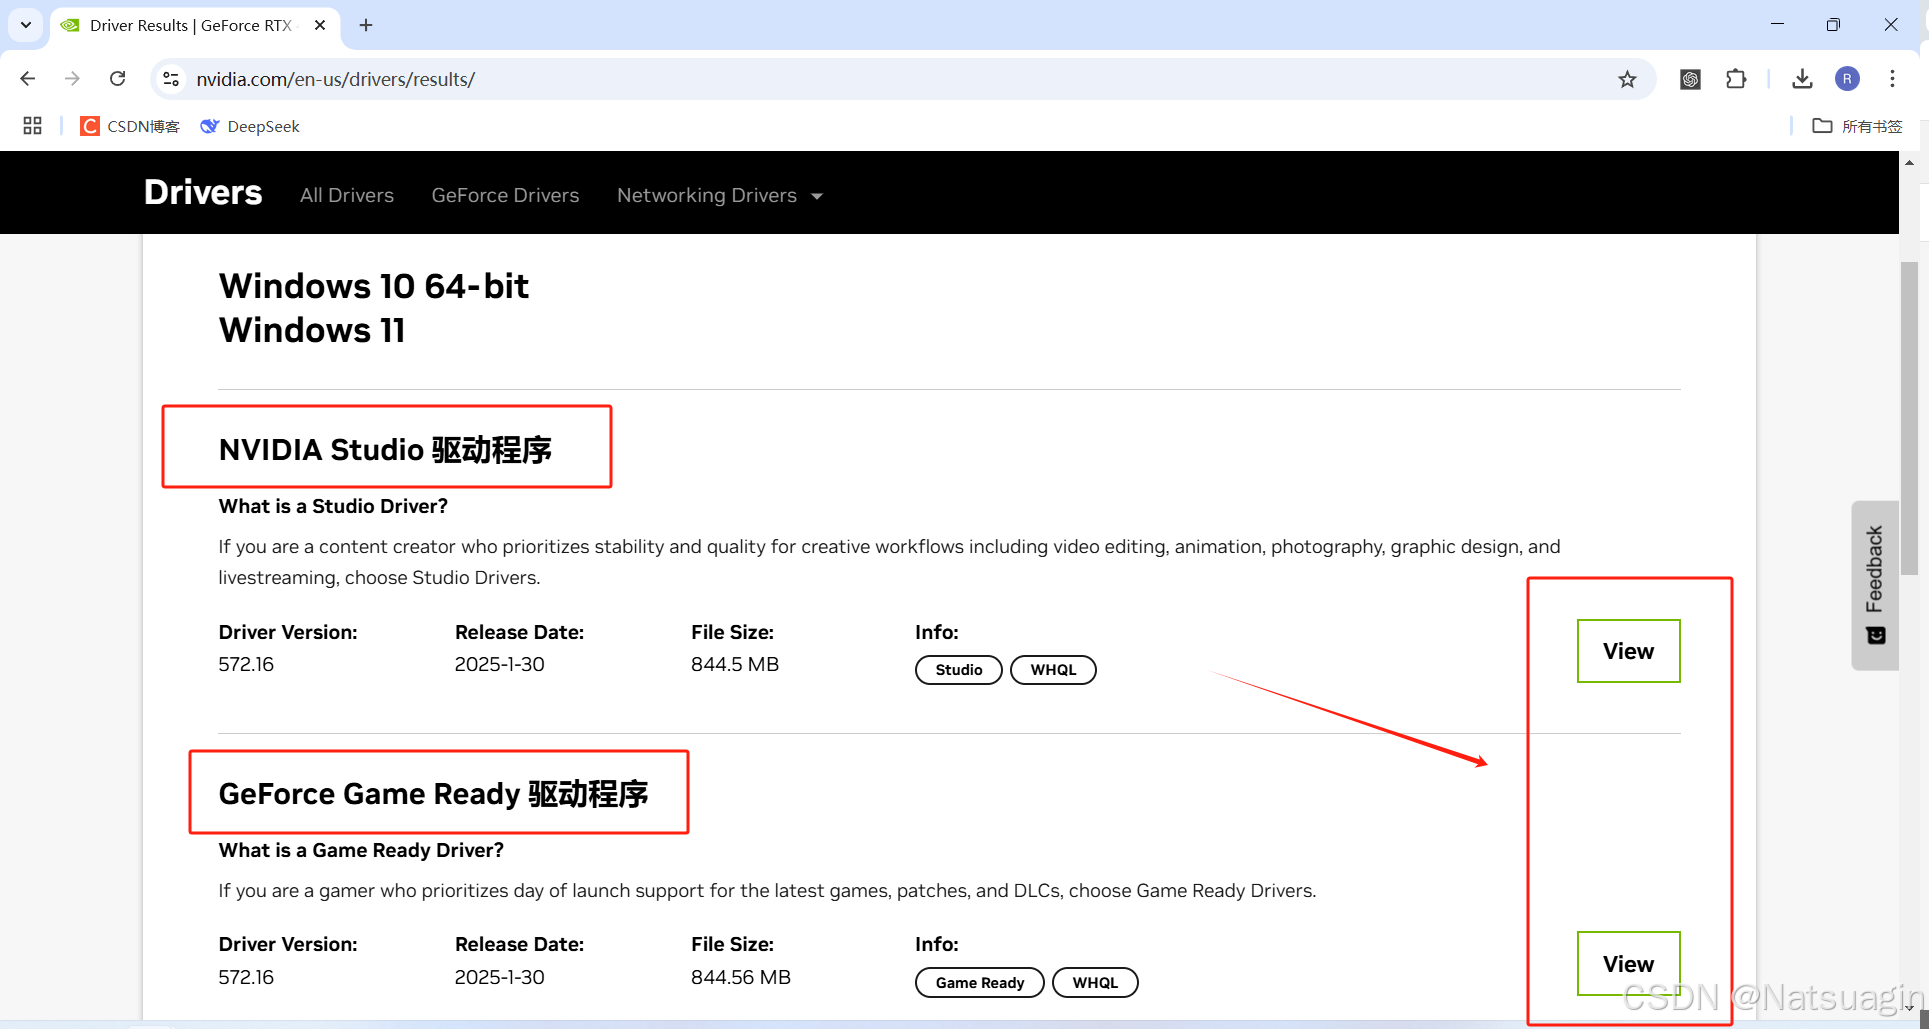Minimize the browser window
1929x1029 pixels.
pos(1777,25)
